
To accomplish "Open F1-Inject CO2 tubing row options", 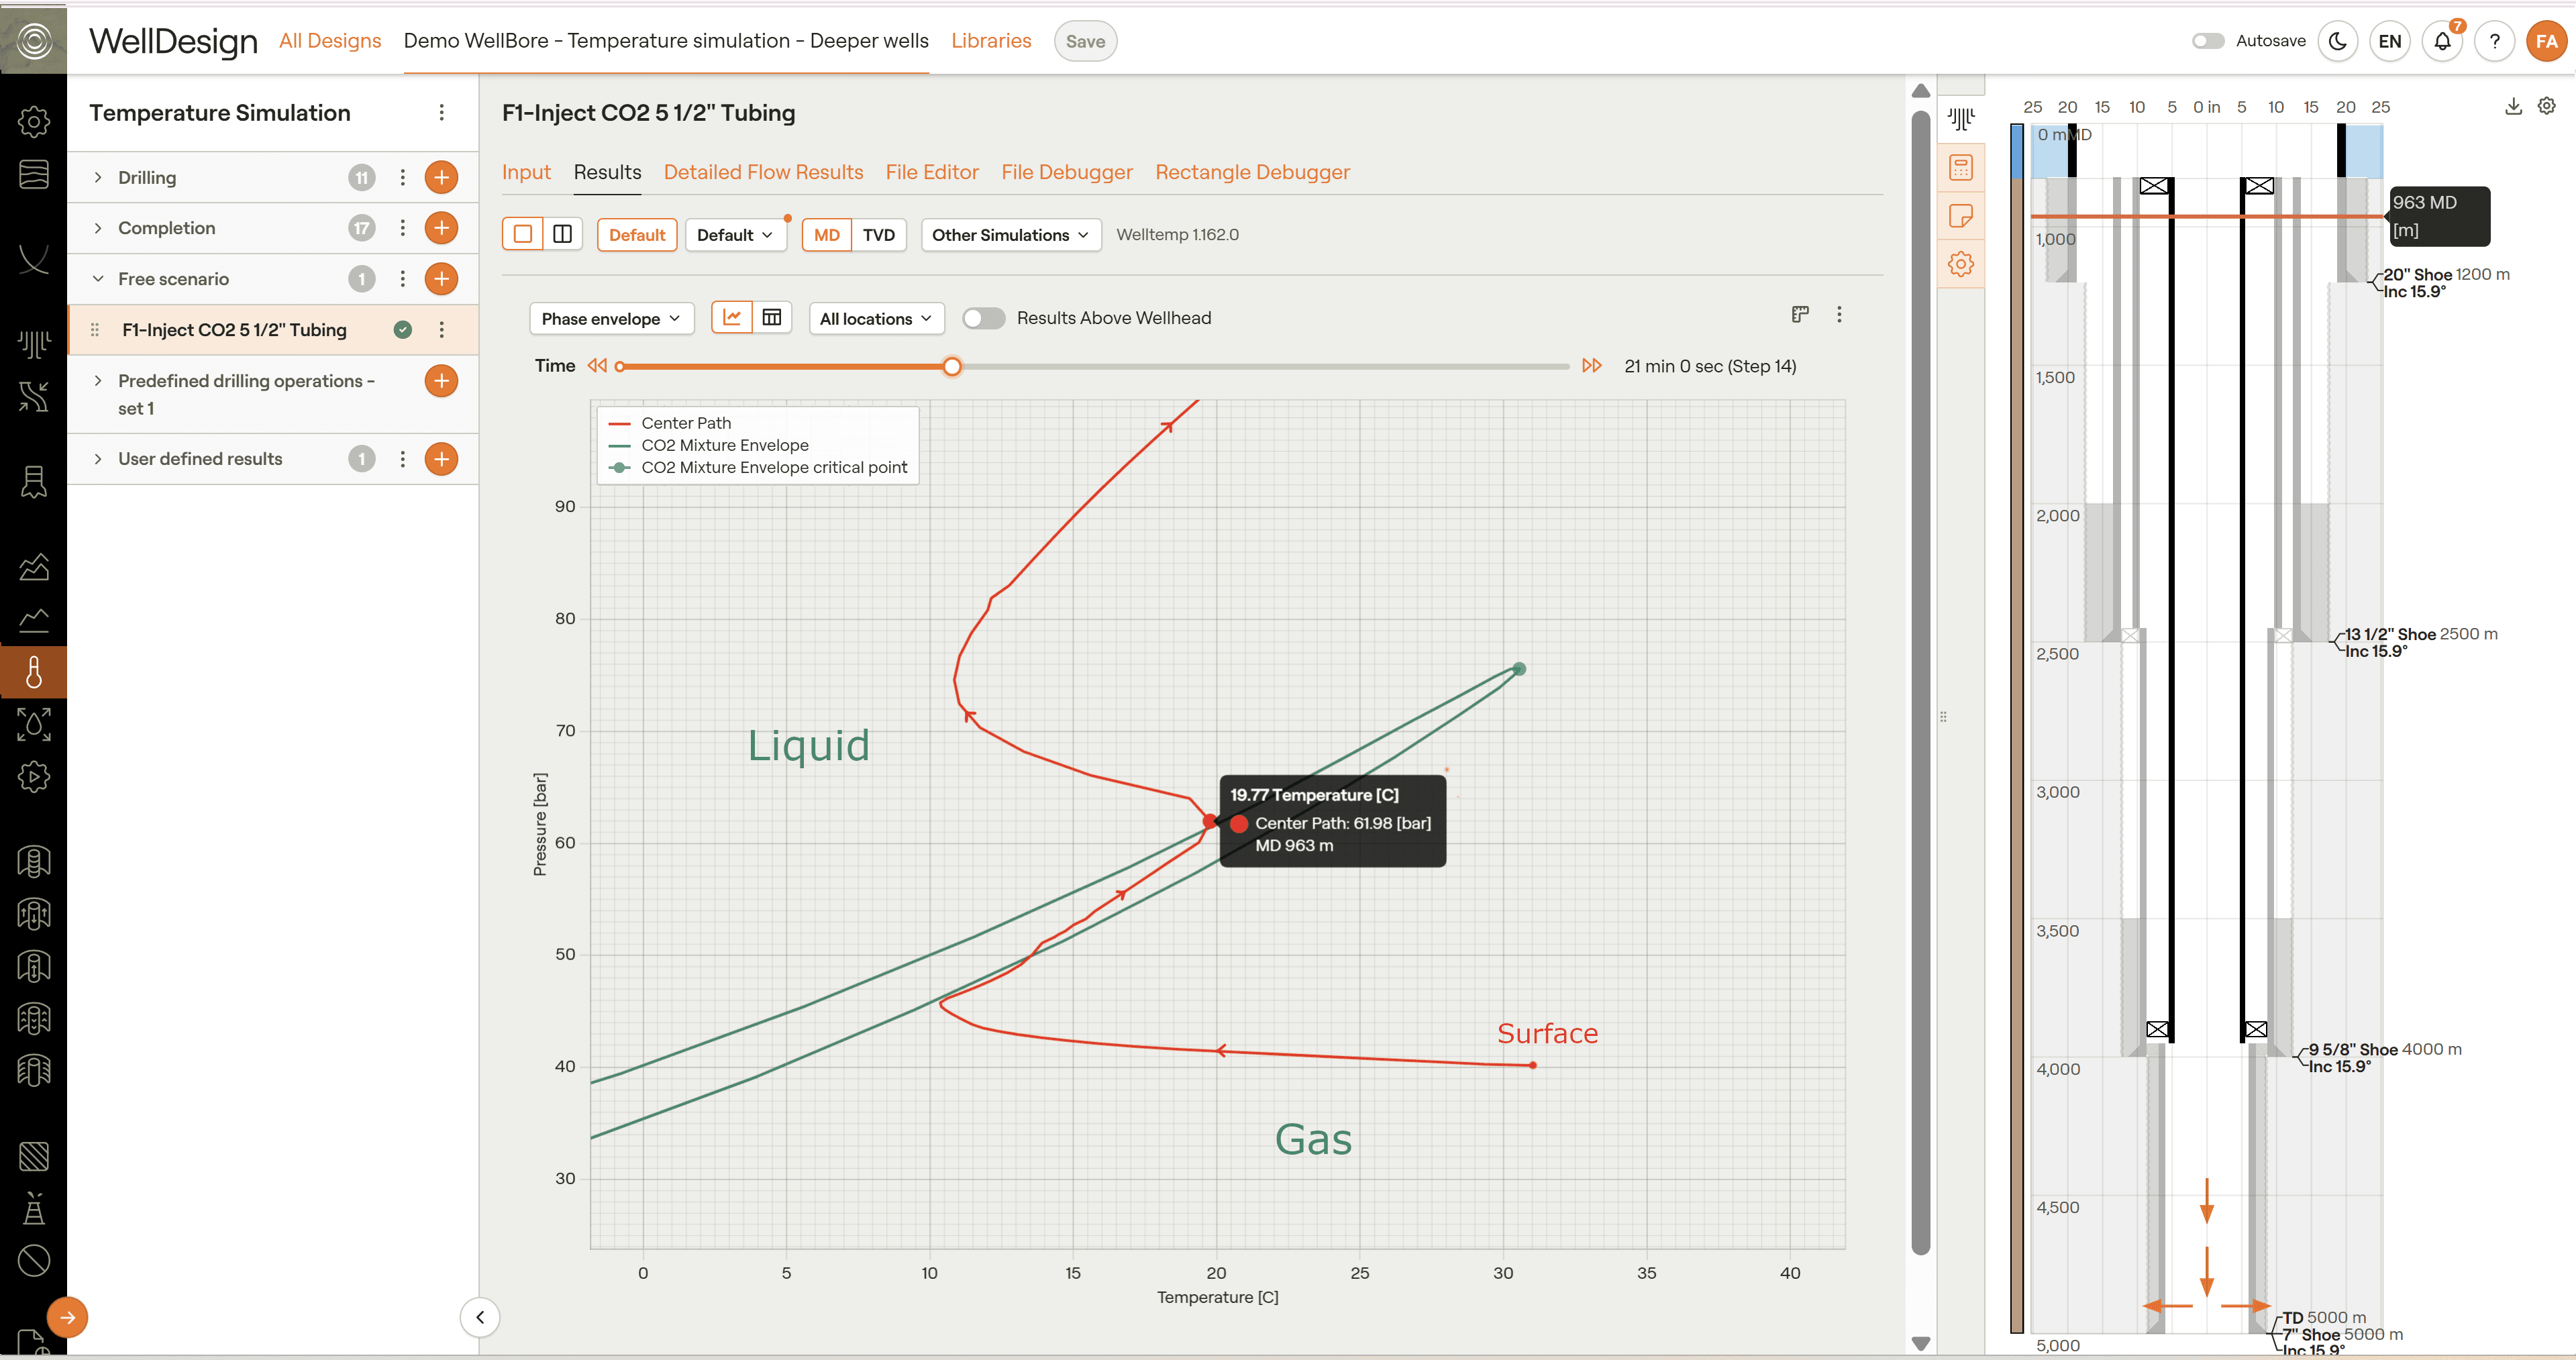I will pyautogui.click(x=441, y=330).
